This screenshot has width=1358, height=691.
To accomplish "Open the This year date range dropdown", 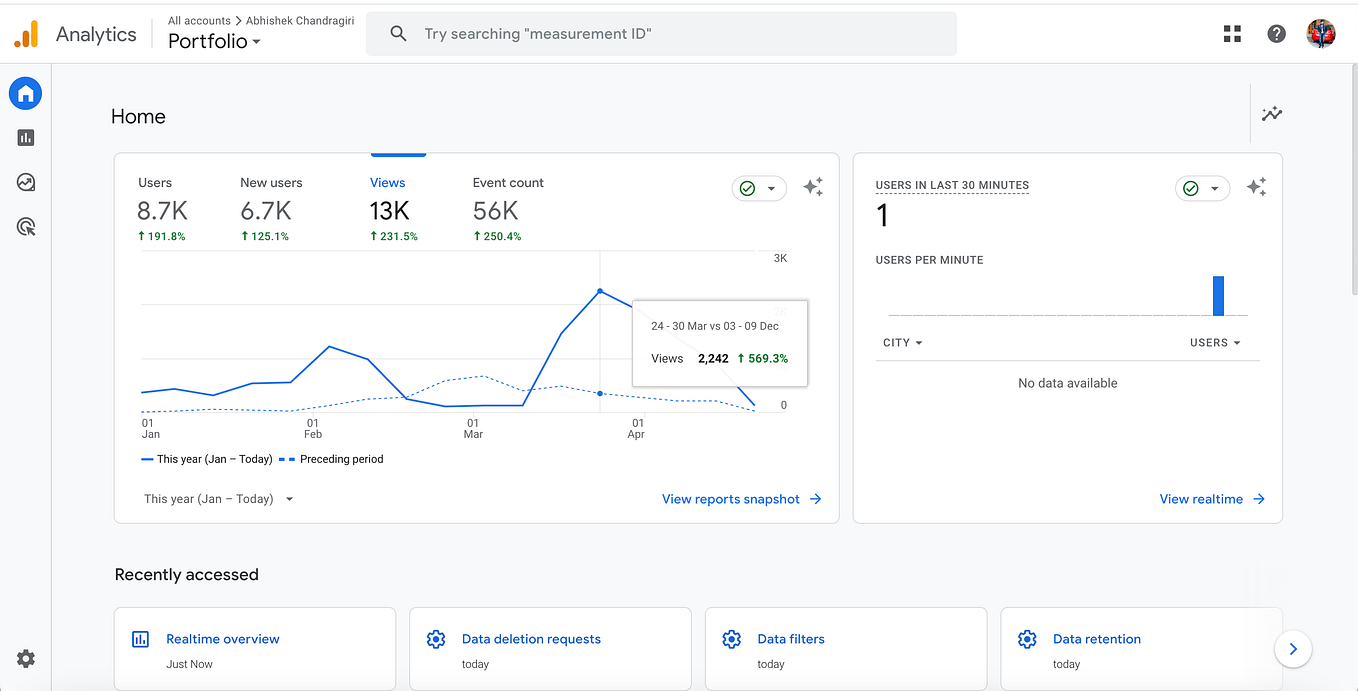I will [218, 498].
